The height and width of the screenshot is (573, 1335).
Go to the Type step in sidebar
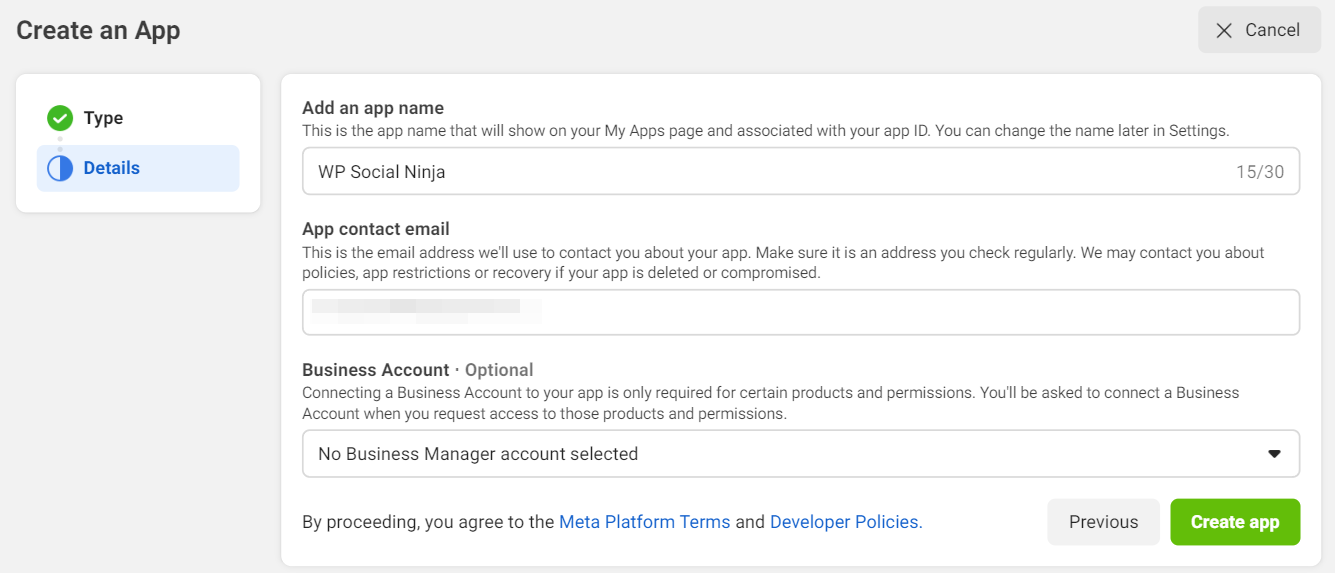click(103, 118)
